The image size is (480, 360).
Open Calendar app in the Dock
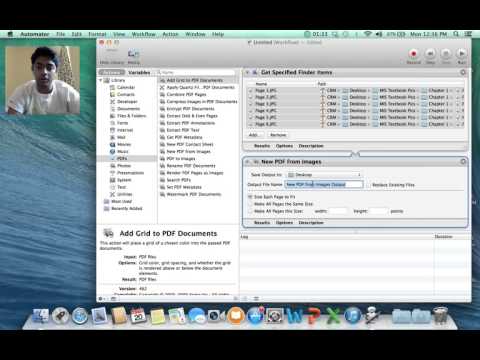pos(138,315)
